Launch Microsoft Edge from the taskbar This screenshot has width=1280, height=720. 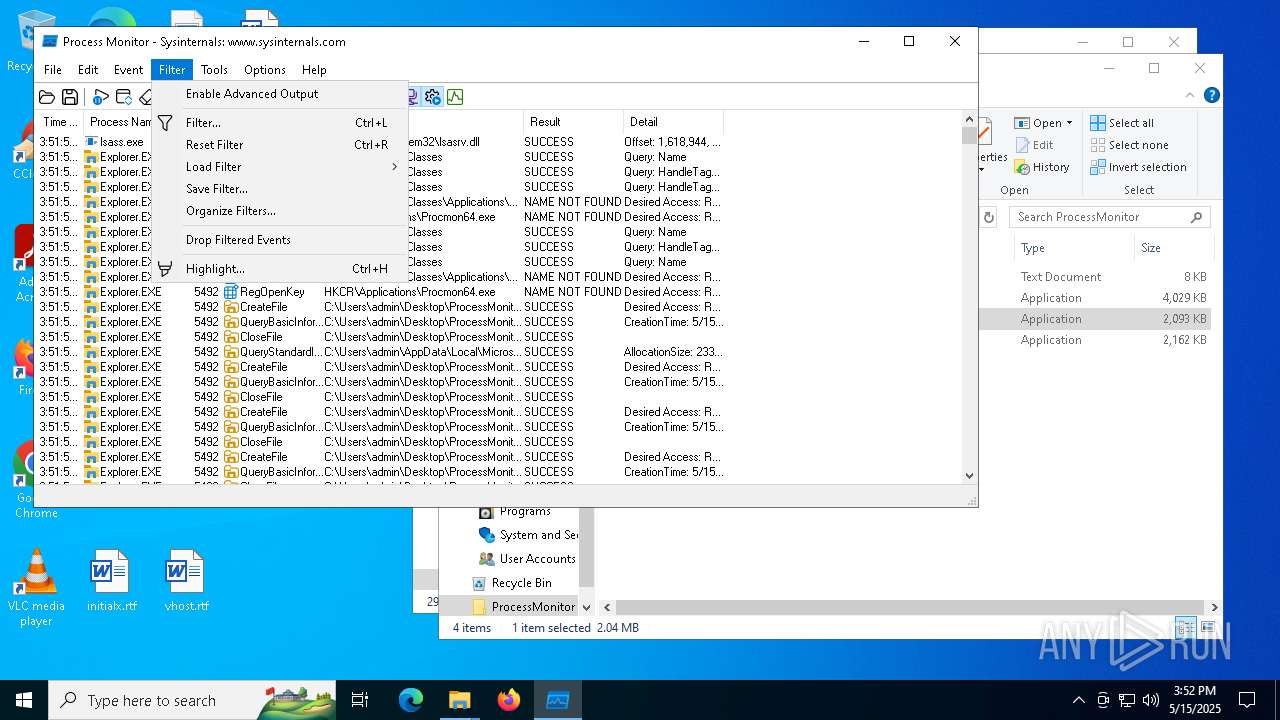tap(411, 700)
